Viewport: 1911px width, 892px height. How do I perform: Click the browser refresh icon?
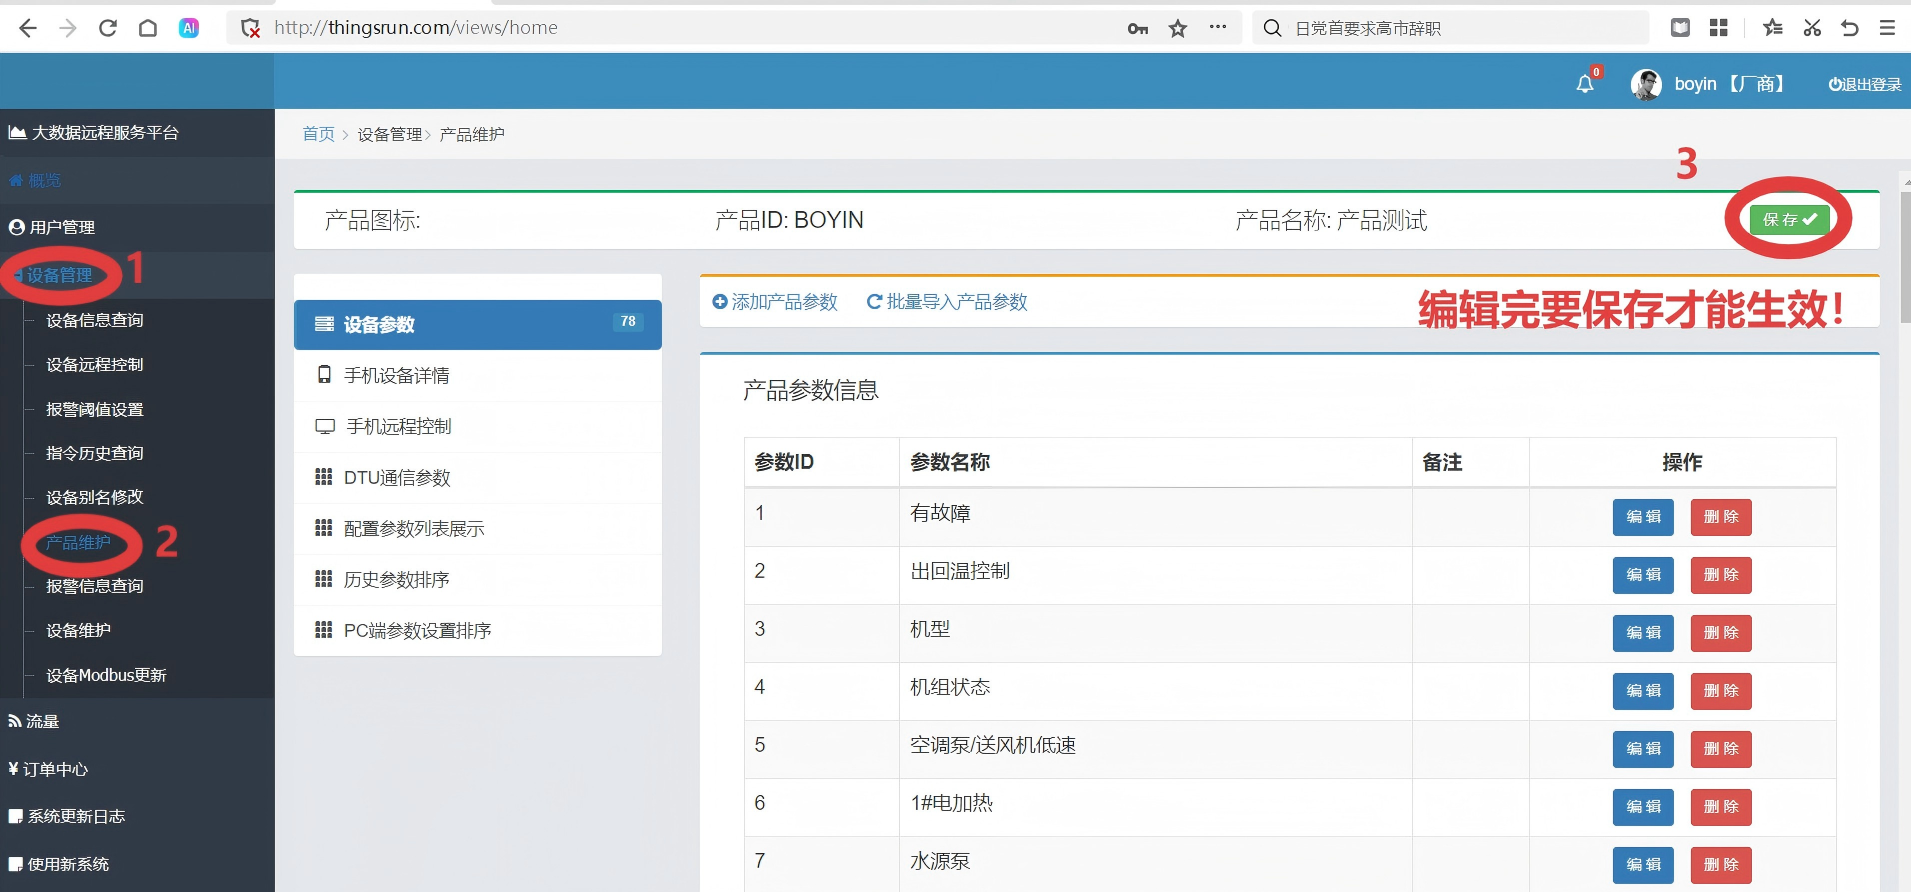[x=108, y=28]
